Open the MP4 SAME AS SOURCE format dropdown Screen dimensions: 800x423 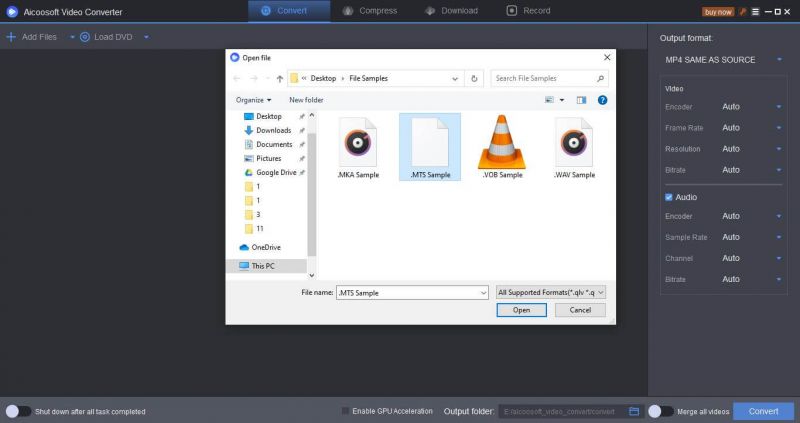tap(723, 60)
